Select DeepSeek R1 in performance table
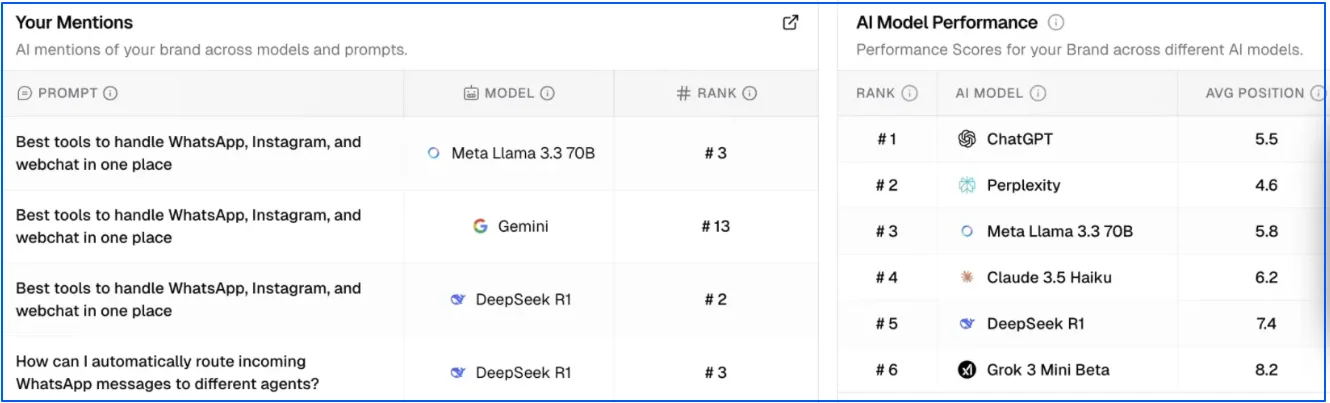This screenshot has height=403, width=1330. (1035, 323)
